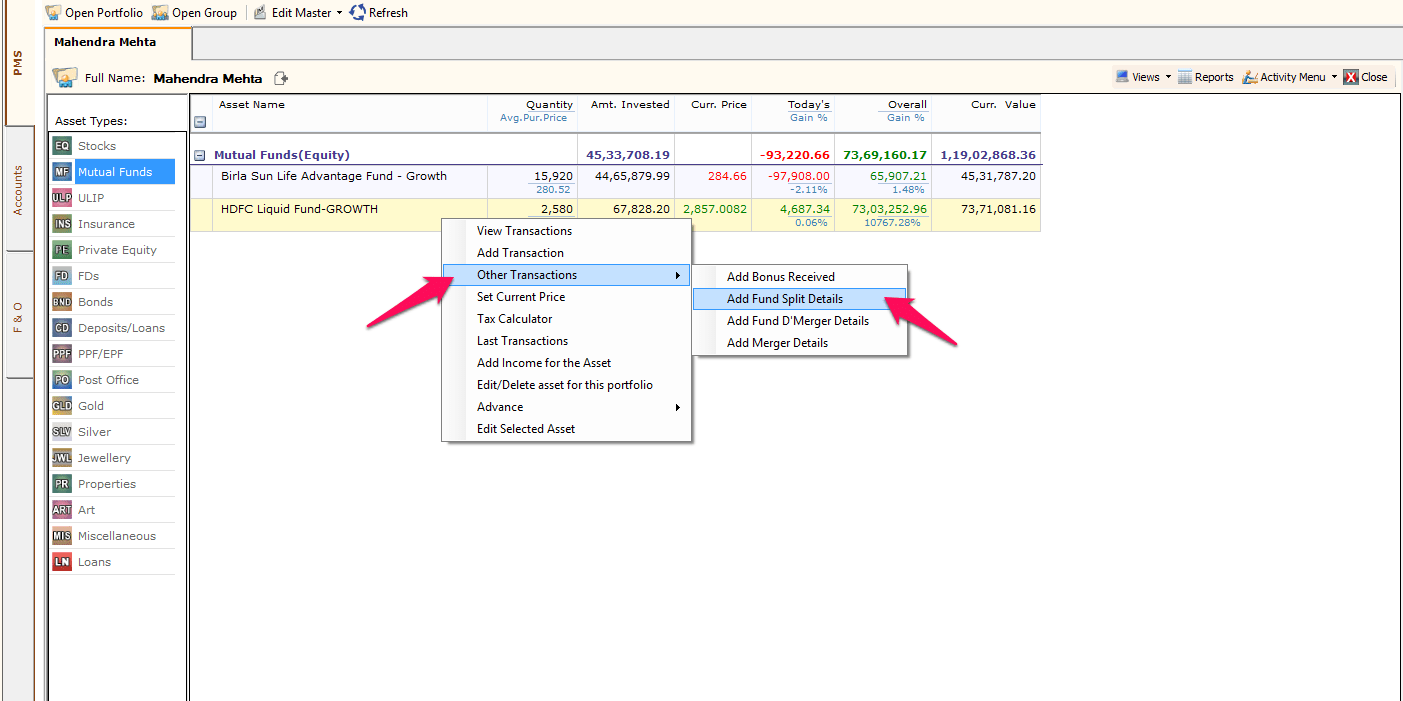
Task: Click the Close button with X
Action: point(1365,77)
